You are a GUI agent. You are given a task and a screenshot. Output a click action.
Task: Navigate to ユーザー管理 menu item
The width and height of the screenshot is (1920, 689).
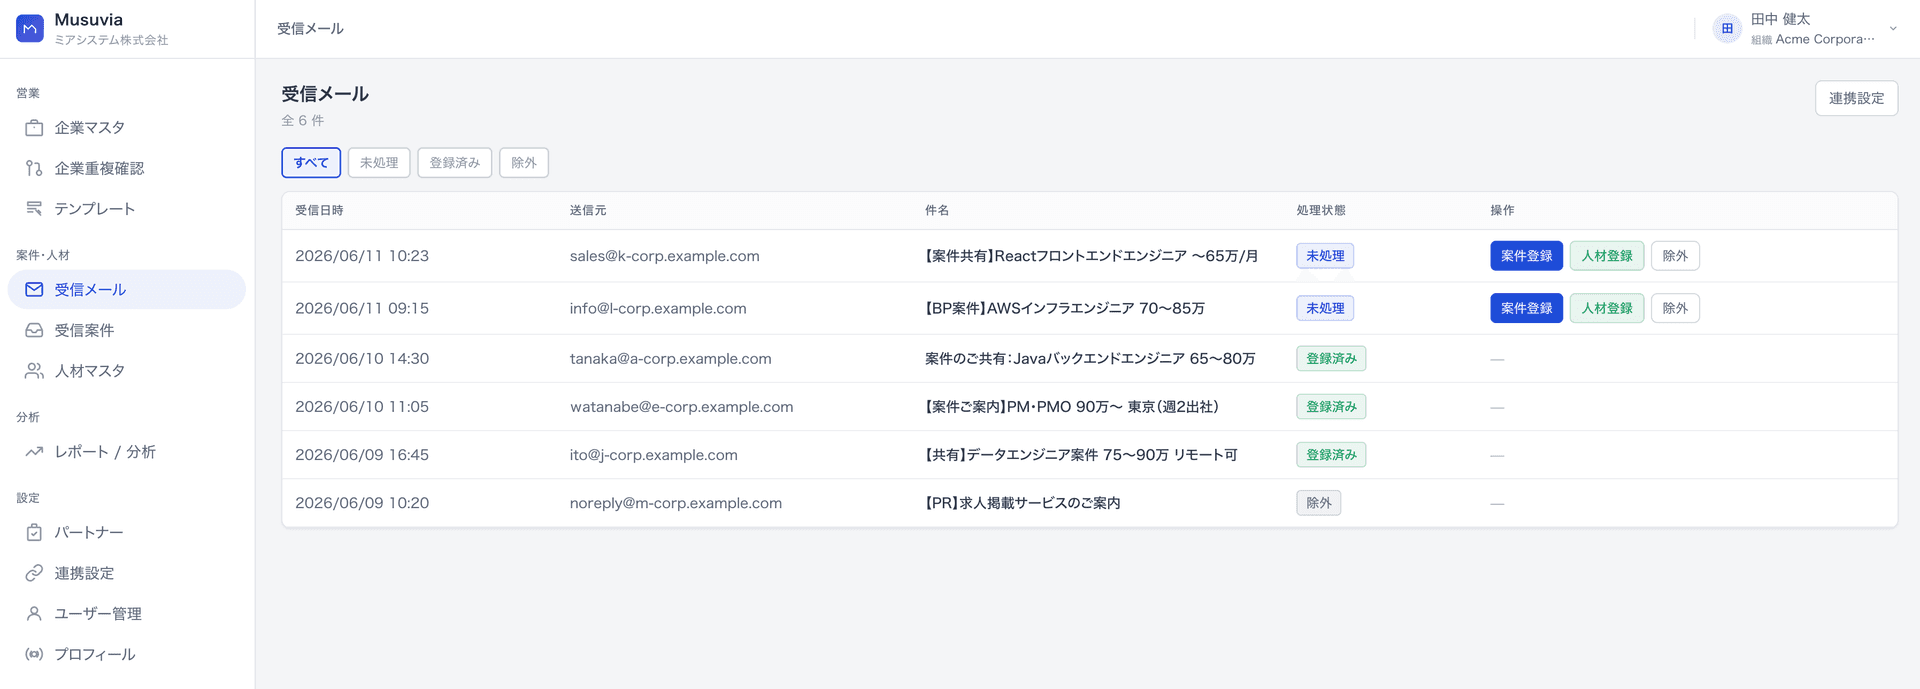[x=127, y=614]
